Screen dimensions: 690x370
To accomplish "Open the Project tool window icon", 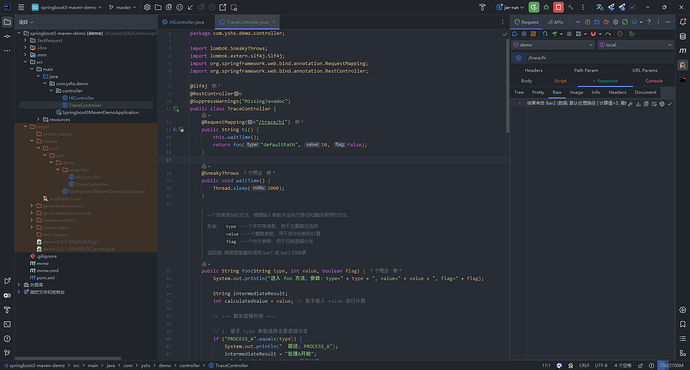I will (x=7, y=22).
